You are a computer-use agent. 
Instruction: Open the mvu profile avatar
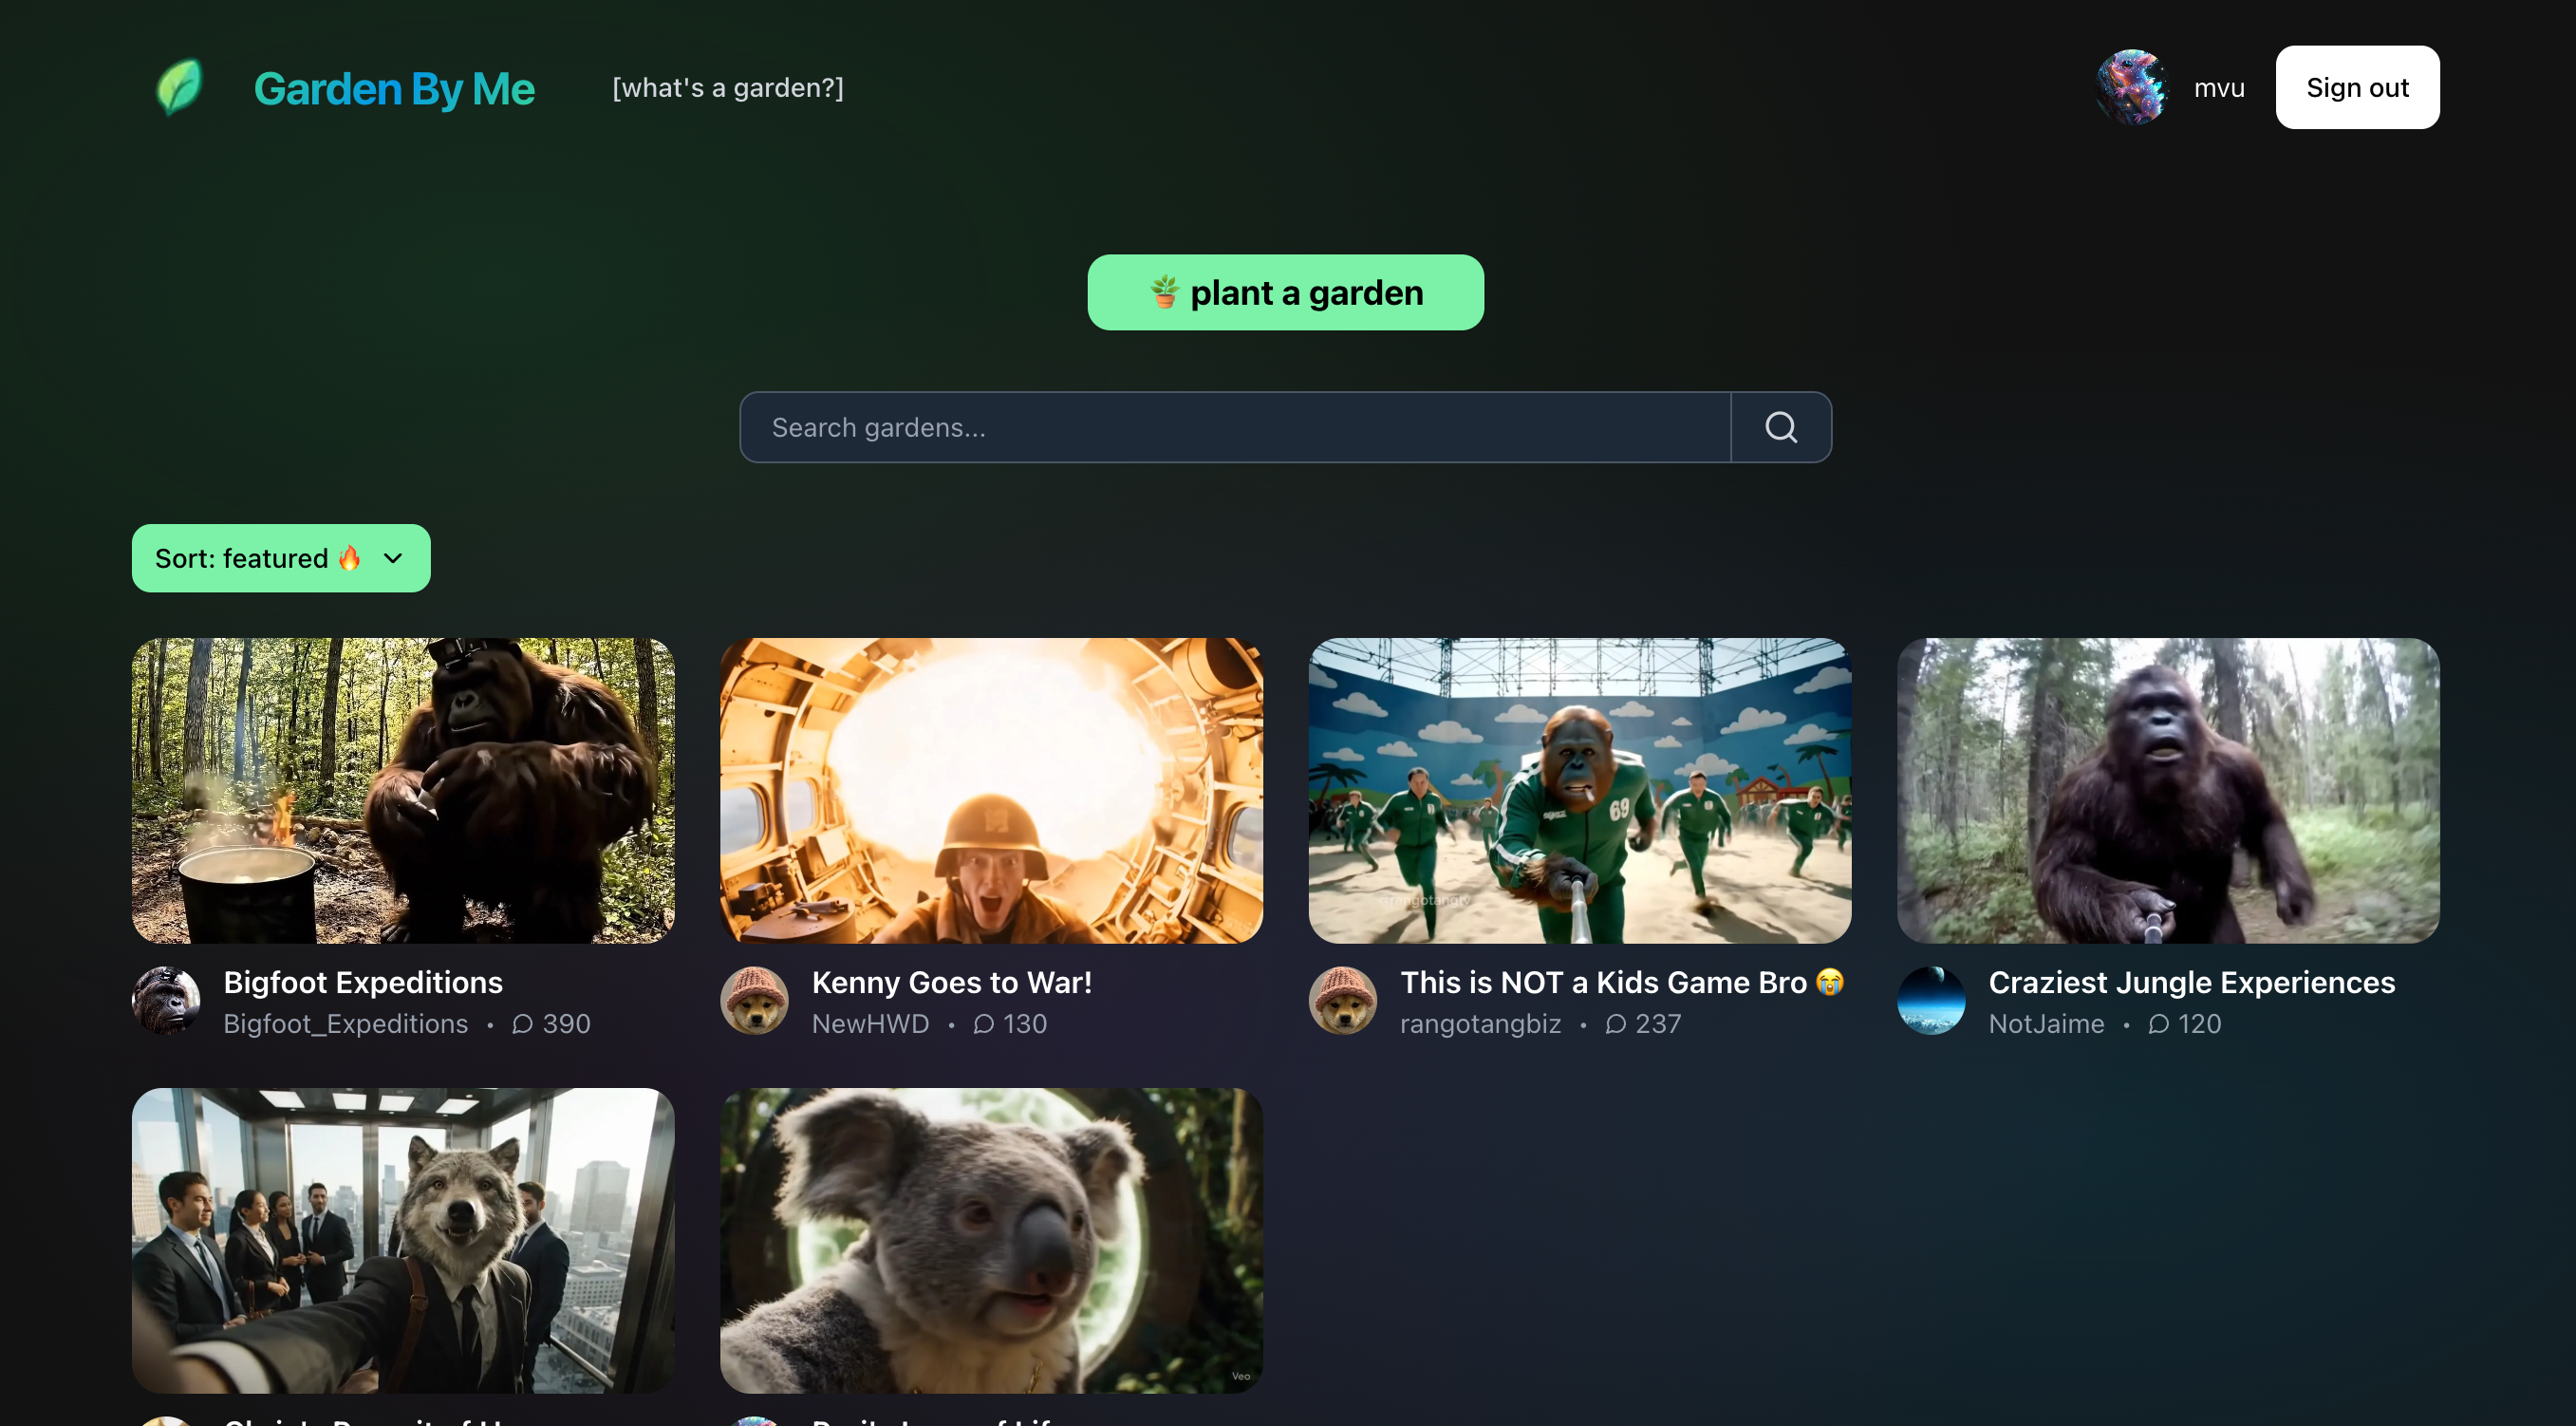[2131, 87]
